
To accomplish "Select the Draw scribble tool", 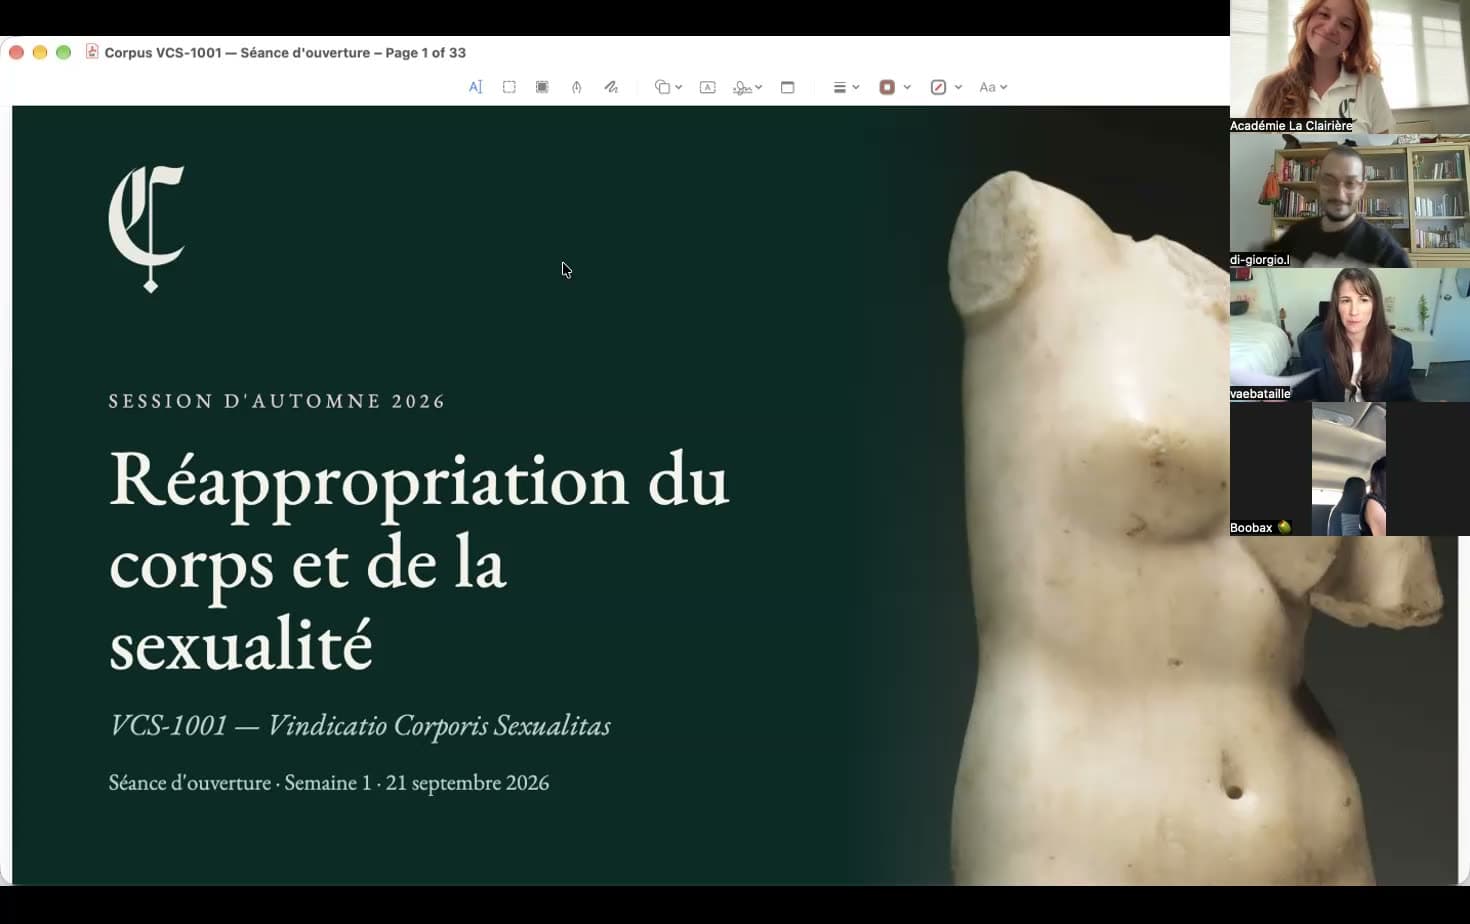I will pos(611,87).
